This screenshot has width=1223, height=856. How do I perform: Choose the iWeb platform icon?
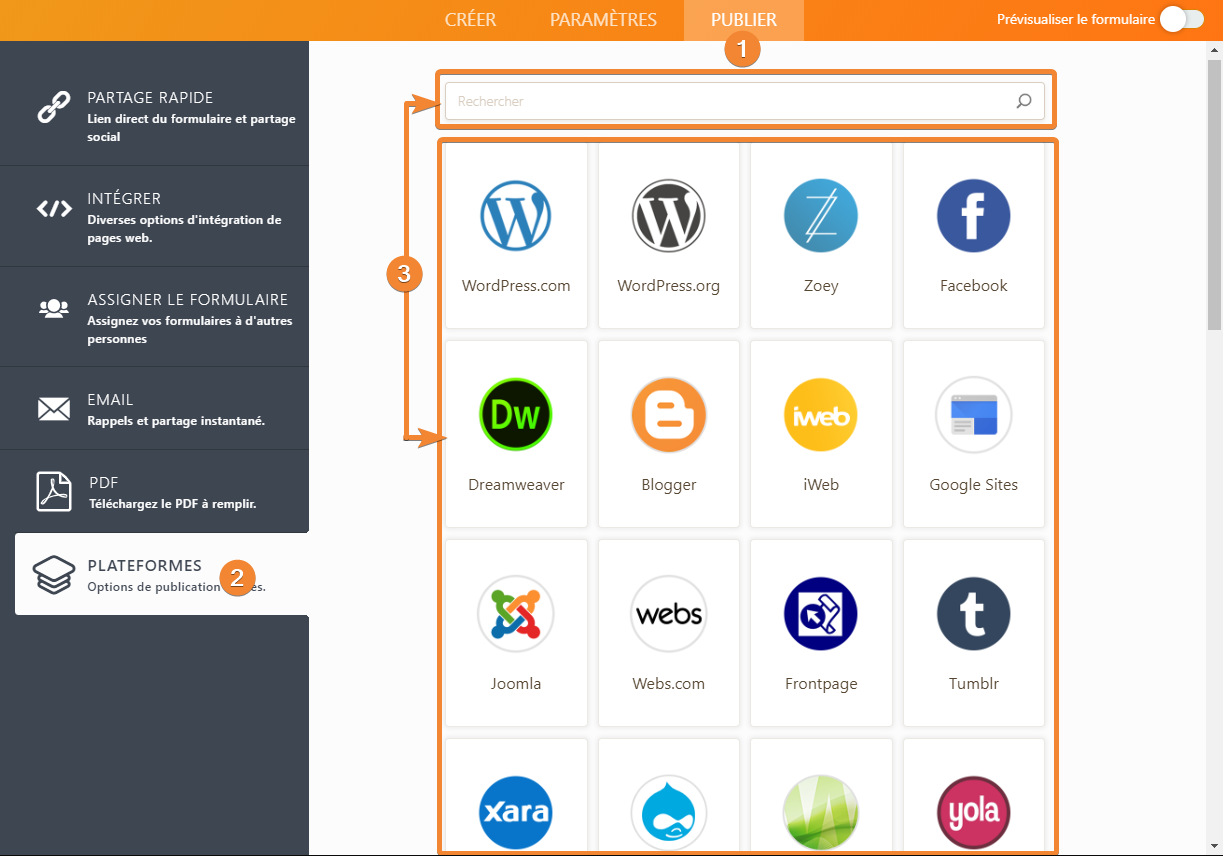[x=821, y=414]
